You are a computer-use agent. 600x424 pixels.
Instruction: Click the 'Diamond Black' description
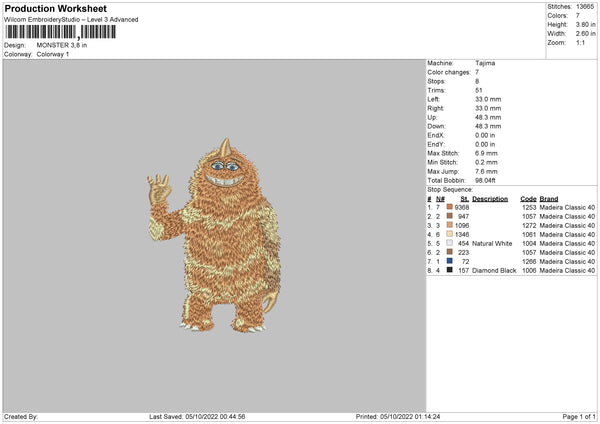coord(494,271)
